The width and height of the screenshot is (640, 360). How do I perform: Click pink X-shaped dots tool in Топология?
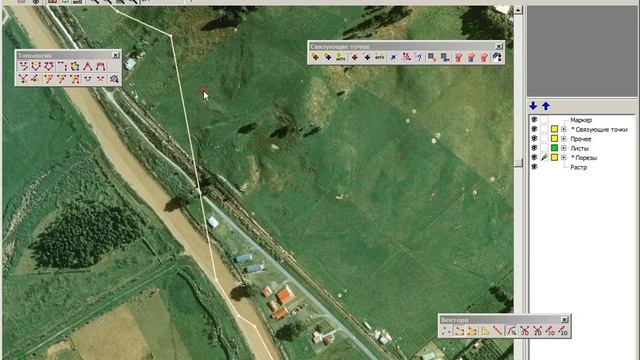pos(100,79)
